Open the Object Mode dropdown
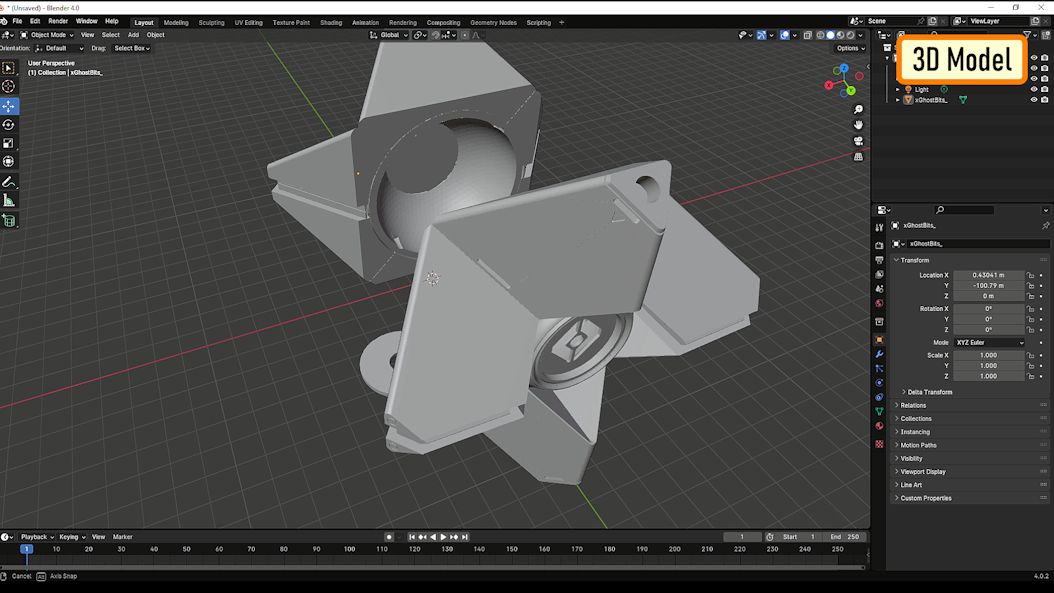 click(x=46, y=35)
